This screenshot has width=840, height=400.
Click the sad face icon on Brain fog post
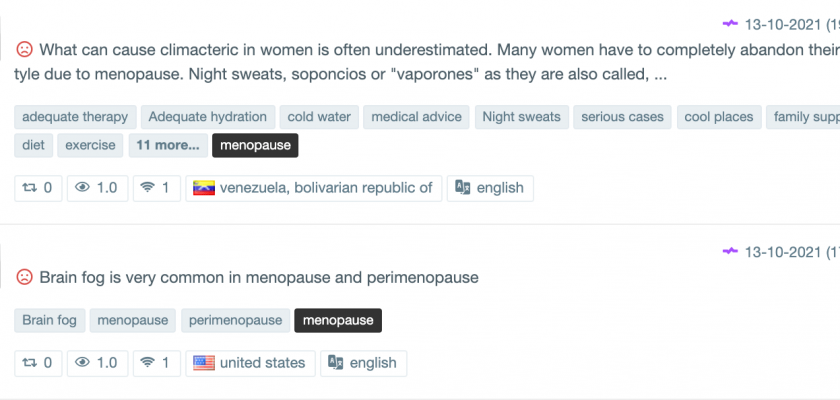tap(24, 277)
